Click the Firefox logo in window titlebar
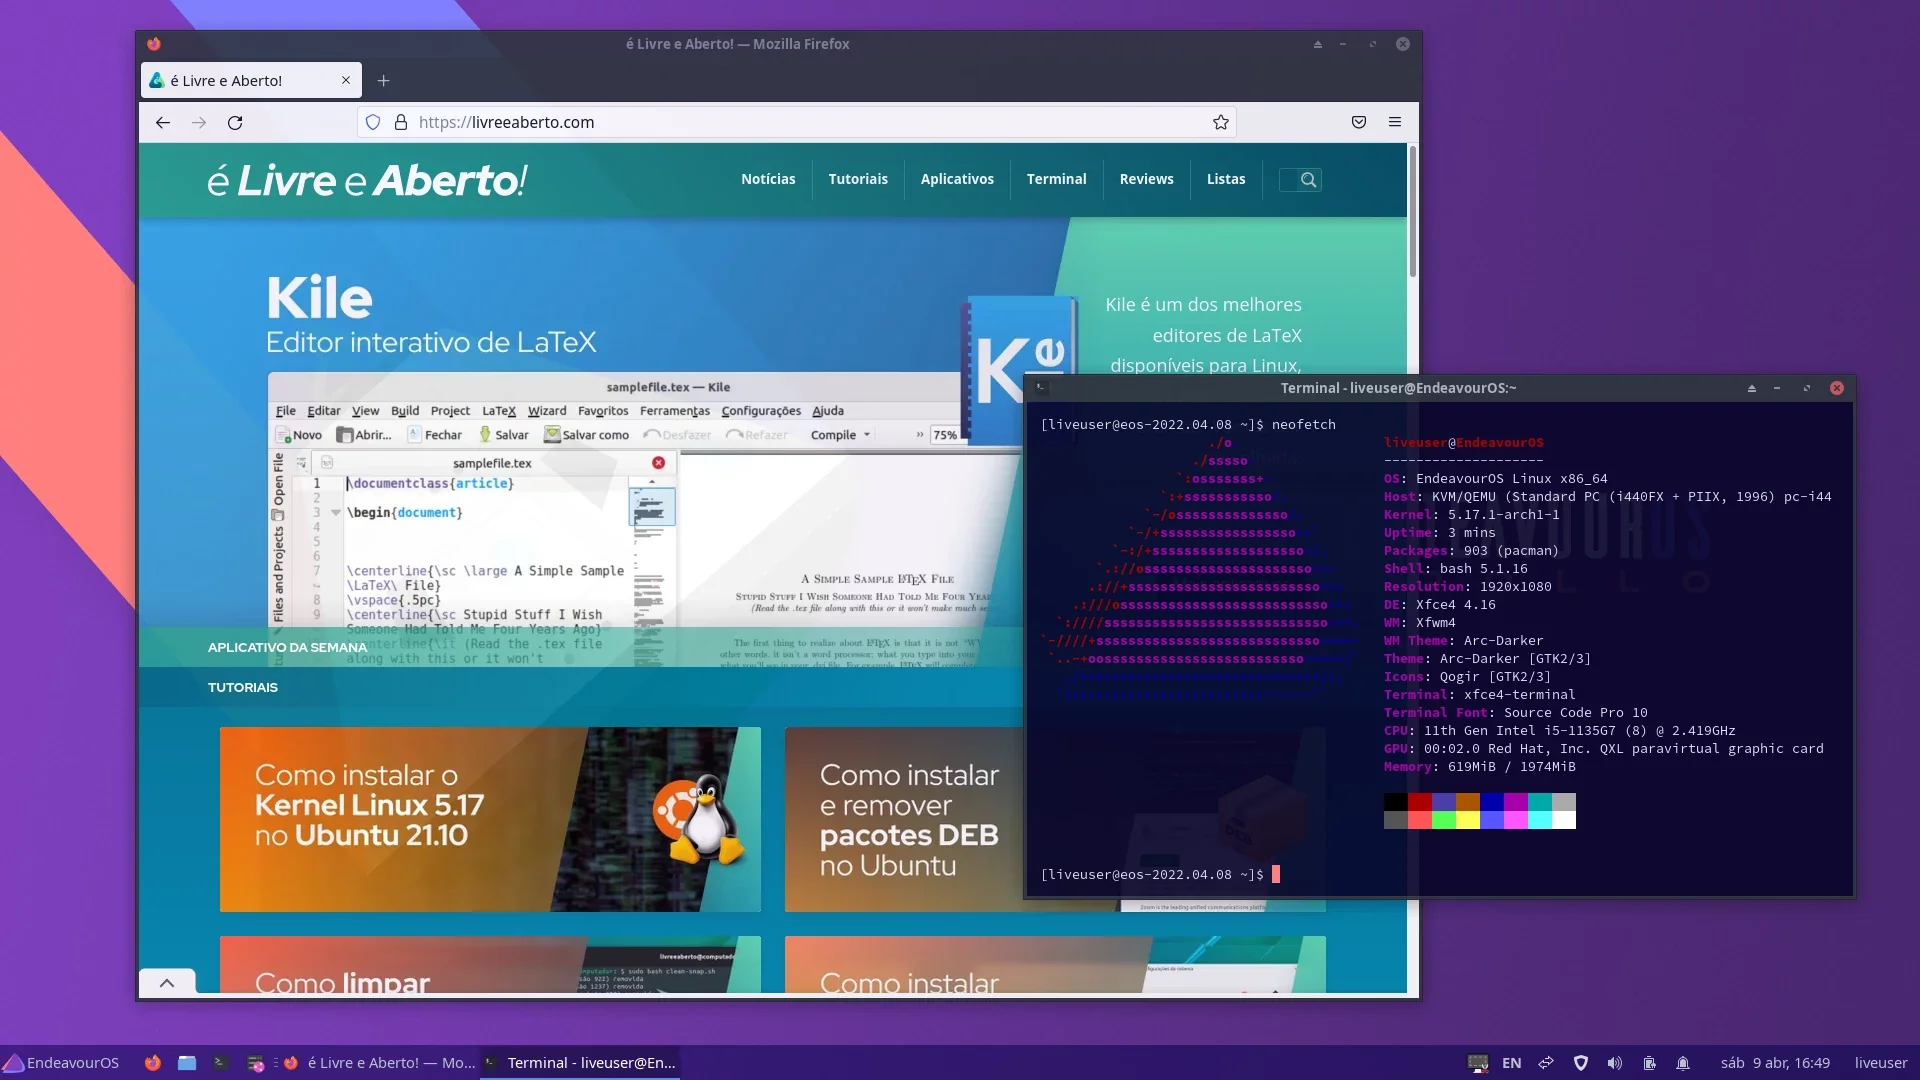Image resolution: width=1920 pixels, height=1080 pixels. coord(153,44)
